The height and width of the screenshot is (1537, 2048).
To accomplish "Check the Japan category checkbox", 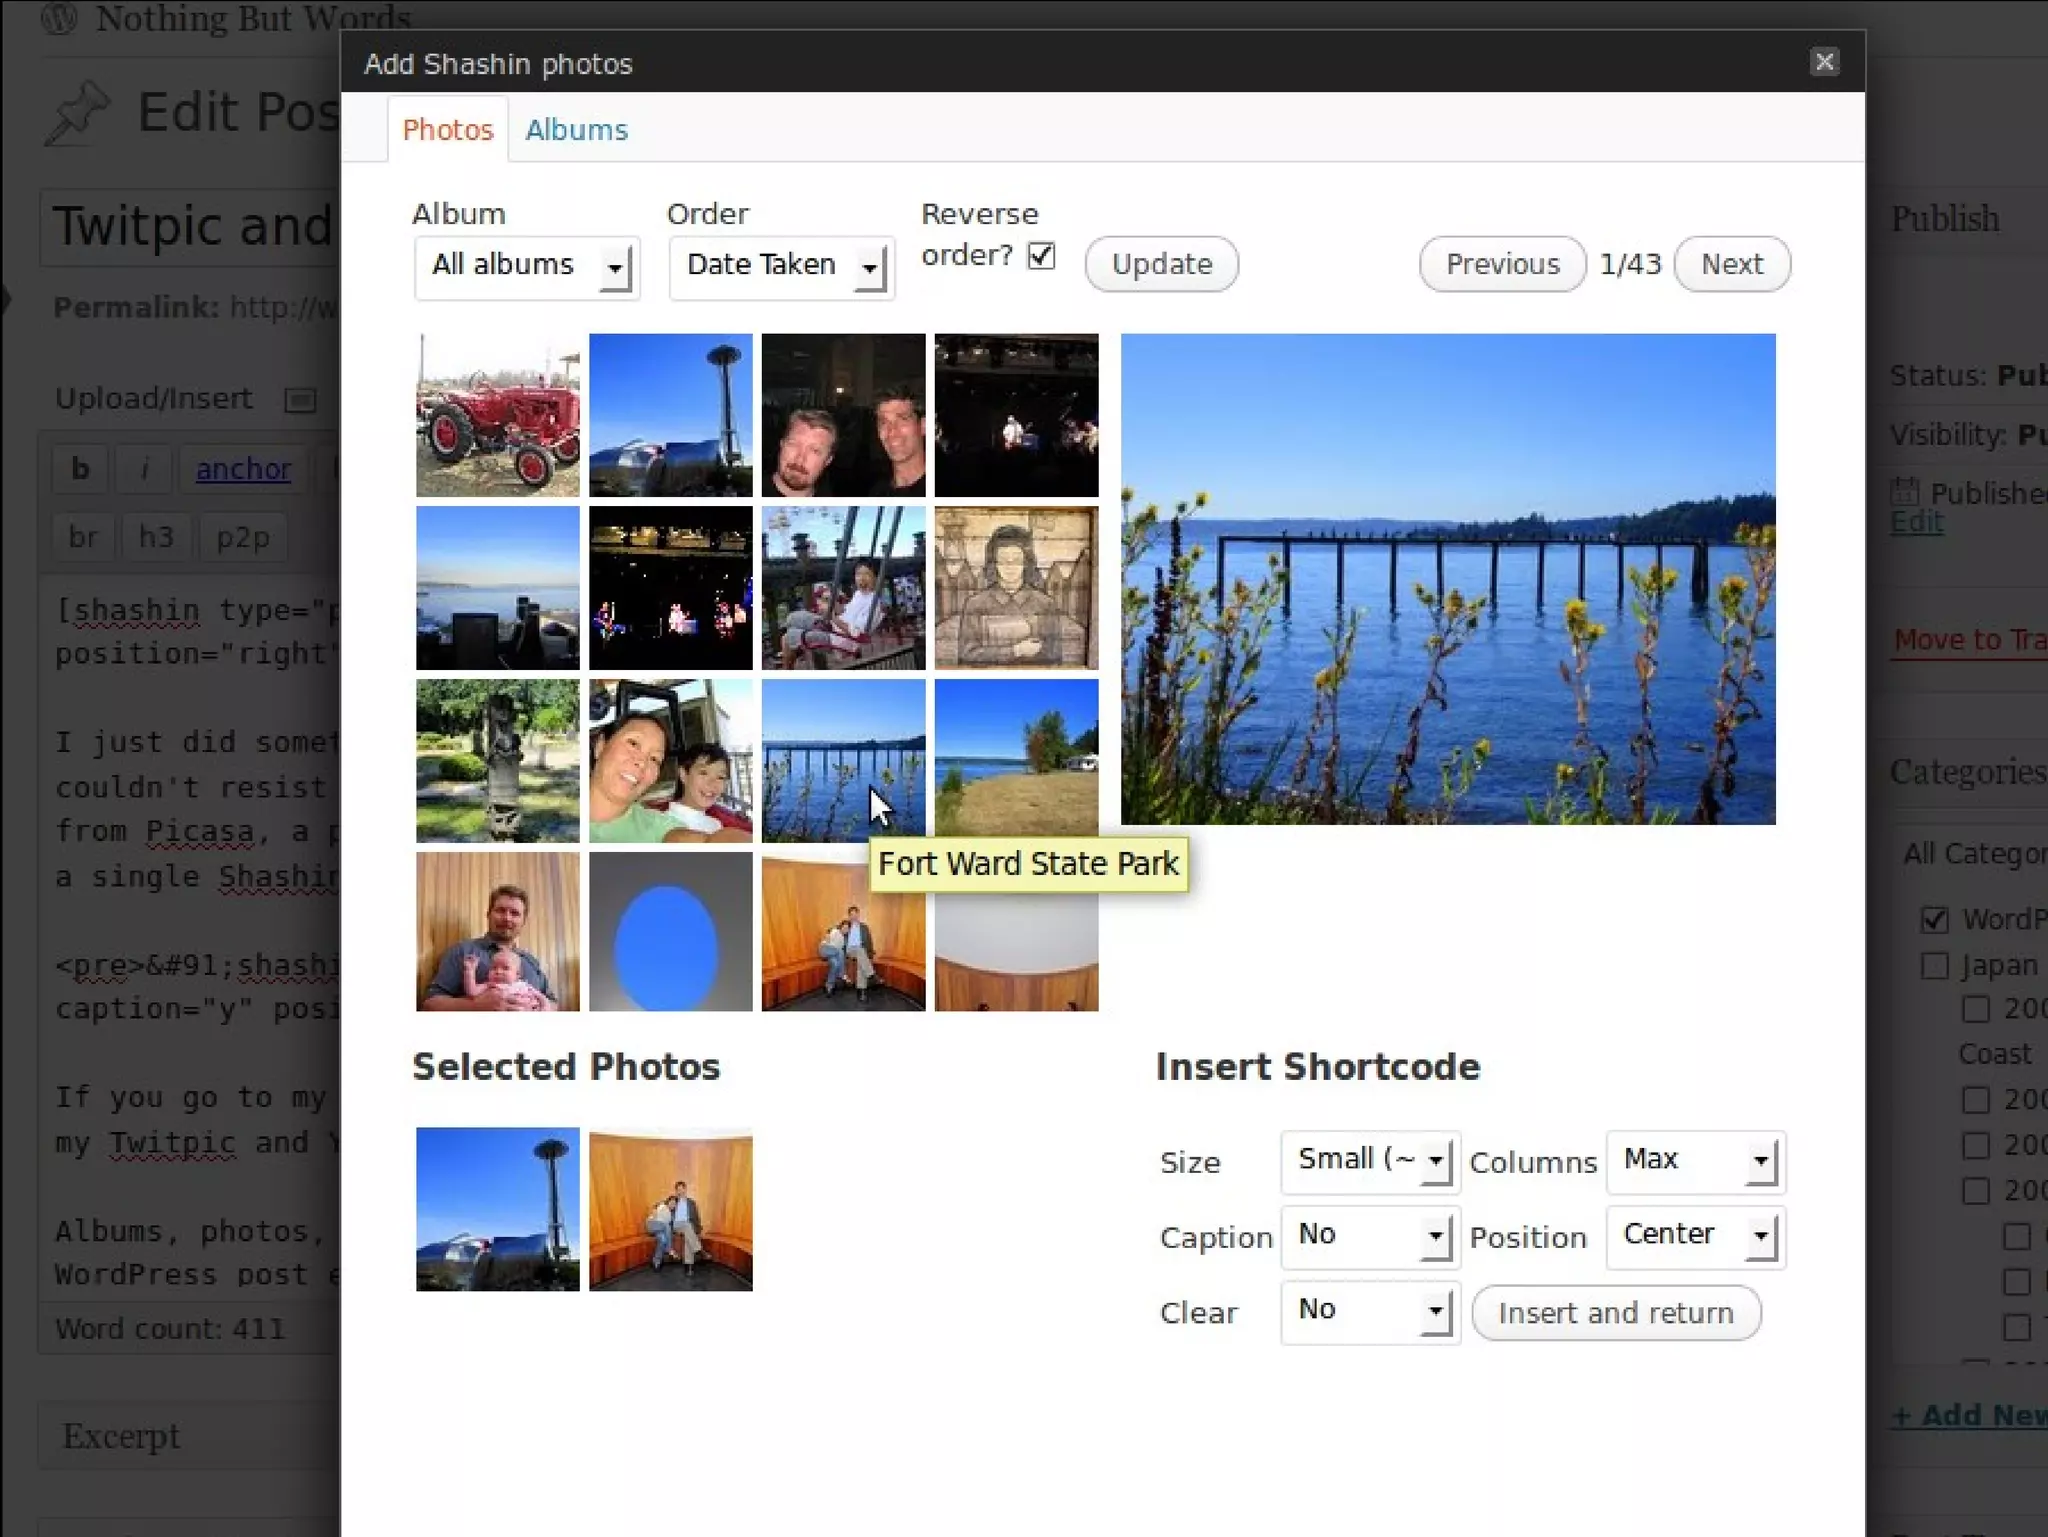I will (x=1935, y=965).
